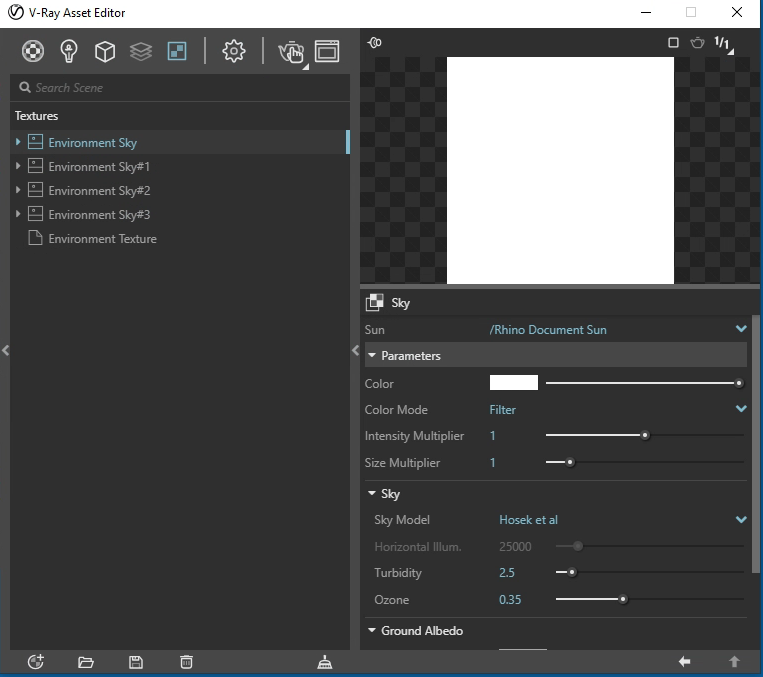Image resolution: width=763 pixels, height=677 pixels.
Task: Expand the Environment Sky tree arrow
Action: [18, 142]
